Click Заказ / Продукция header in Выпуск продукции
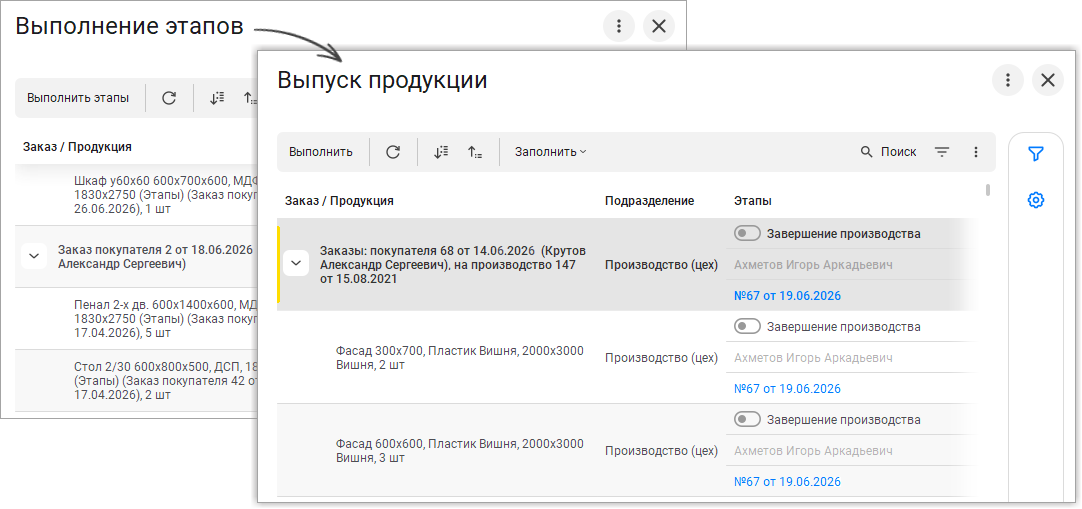 [340, 201]
